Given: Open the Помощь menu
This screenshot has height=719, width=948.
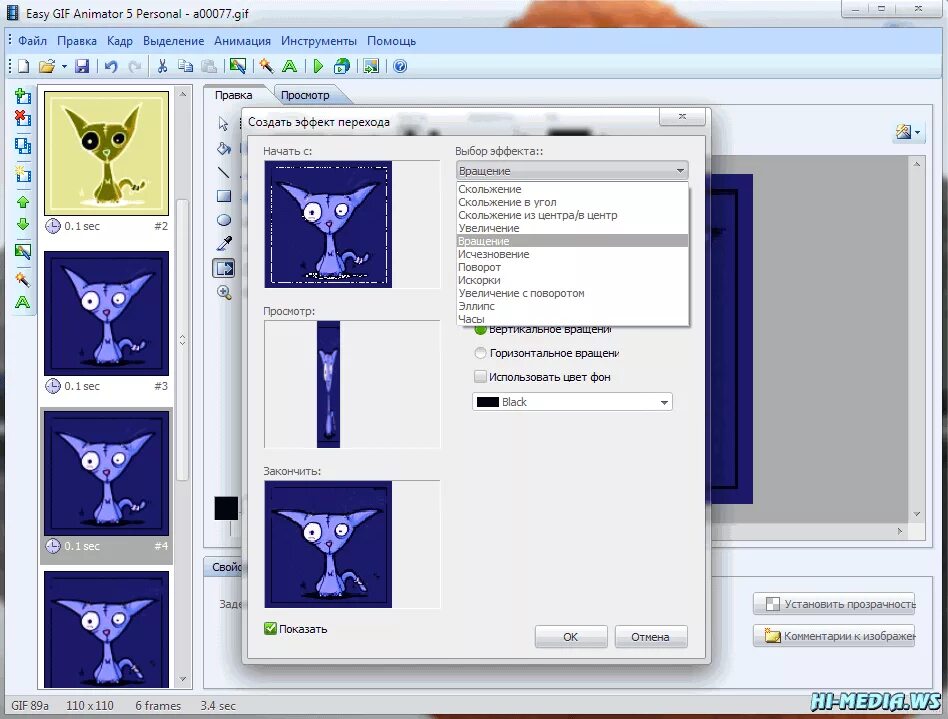Looking at the screenshot, I should [392, 41].
